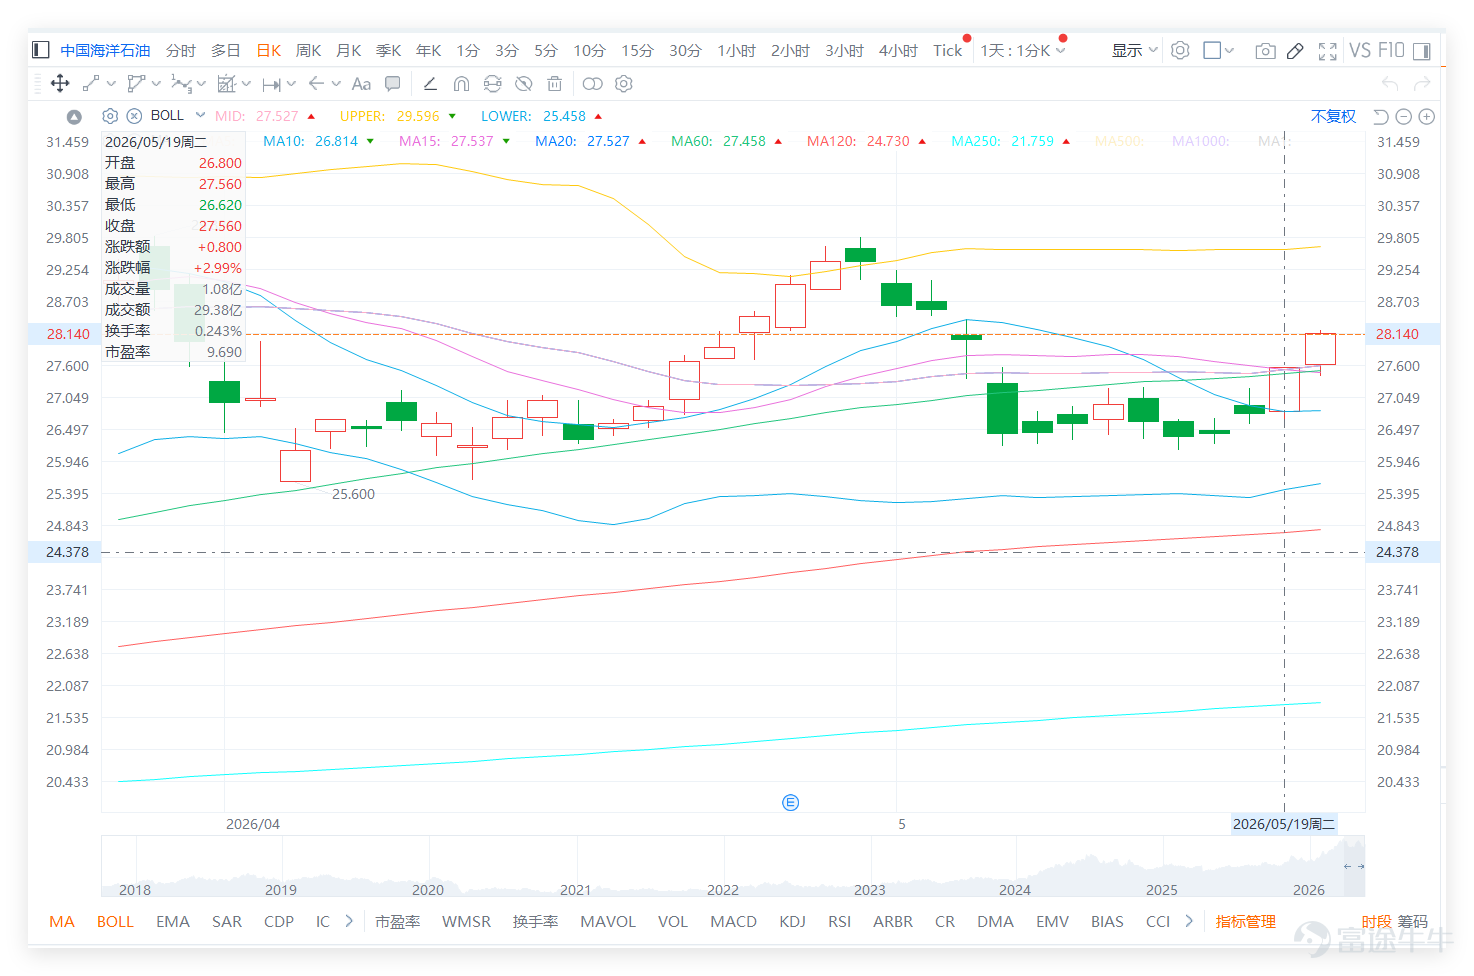The height and width of the screenshot is (976, 1474).
Task: Select the KDJ sub-indicator tab
Action: click(x=792, y=921)
